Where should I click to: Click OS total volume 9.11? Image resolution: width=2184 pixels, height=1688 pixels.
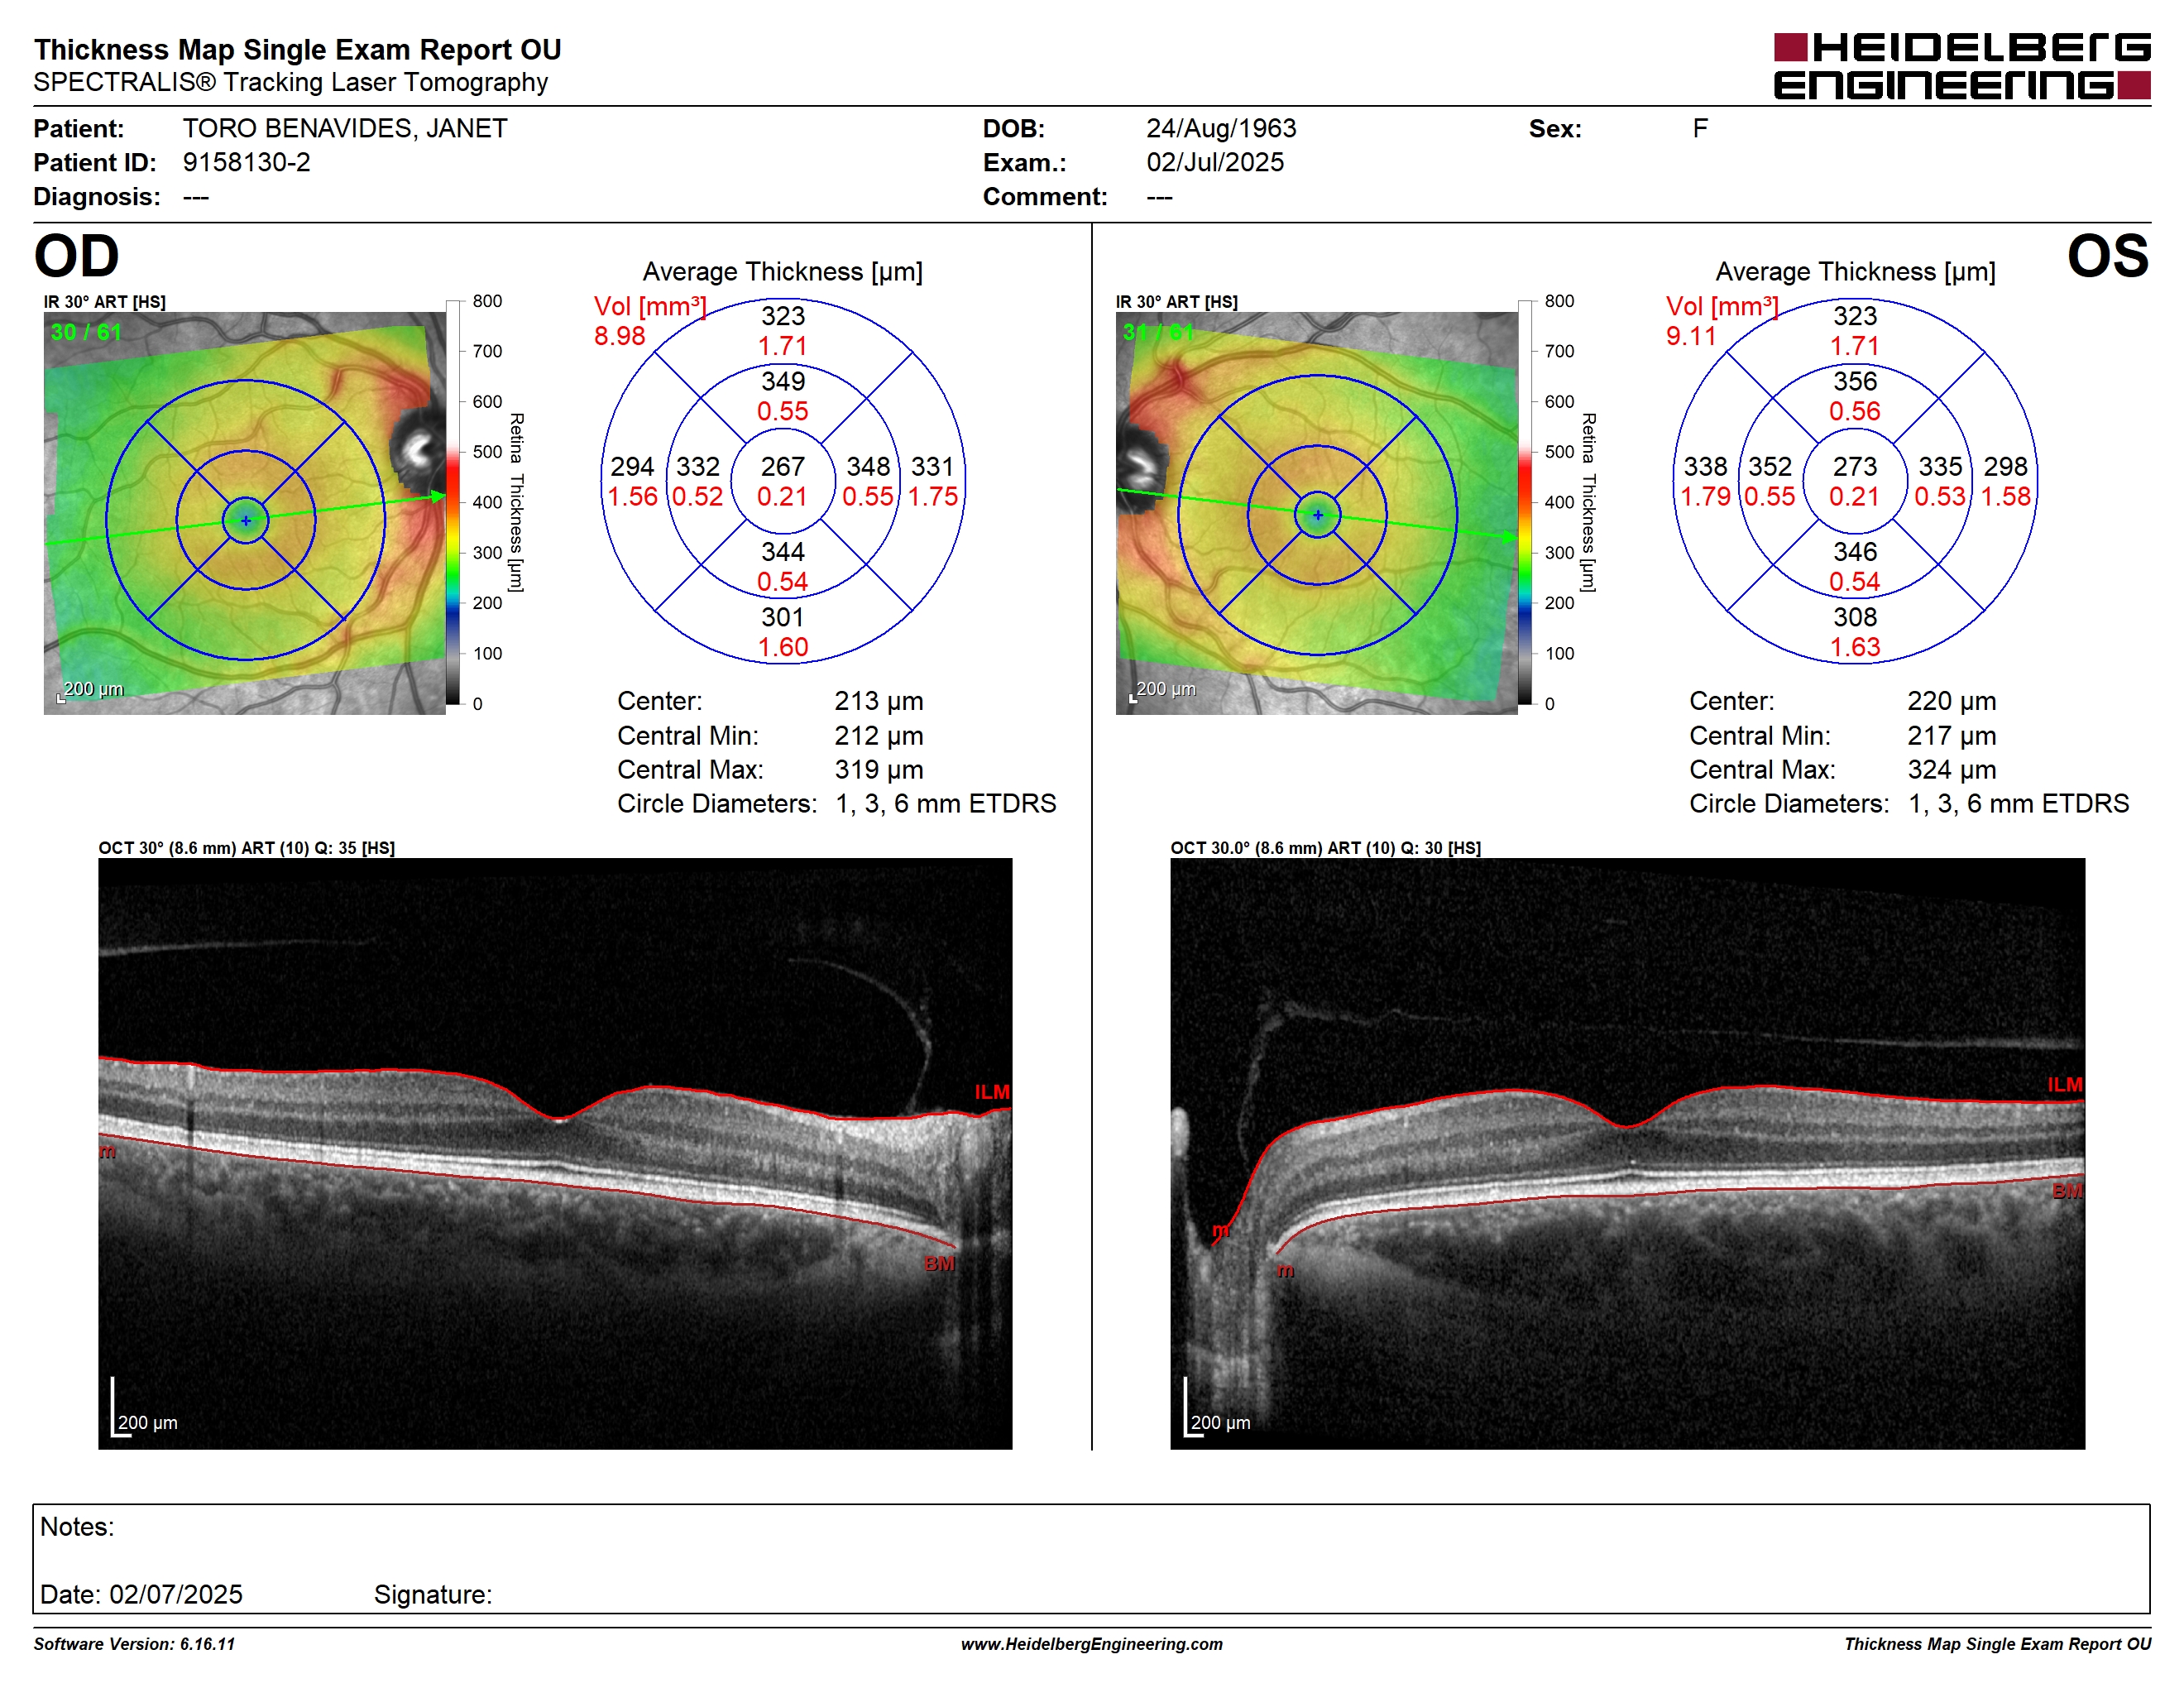(x=1690, y=337)
